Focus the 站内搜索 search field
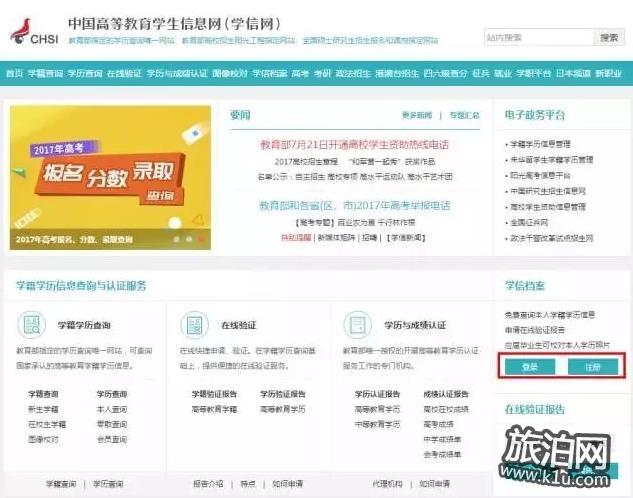633x498 pixels. pos(539,38)
